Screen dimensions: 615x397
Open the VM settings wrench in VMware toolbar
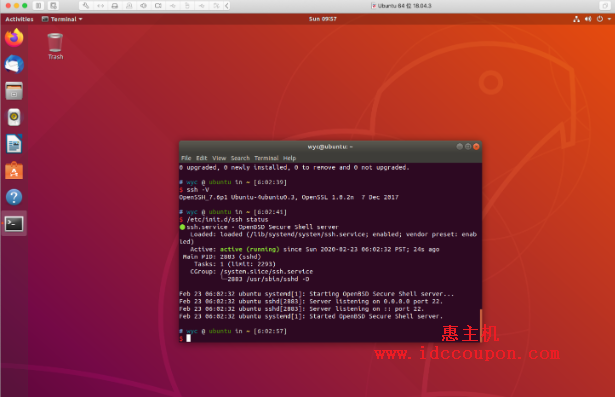[86, 5]
